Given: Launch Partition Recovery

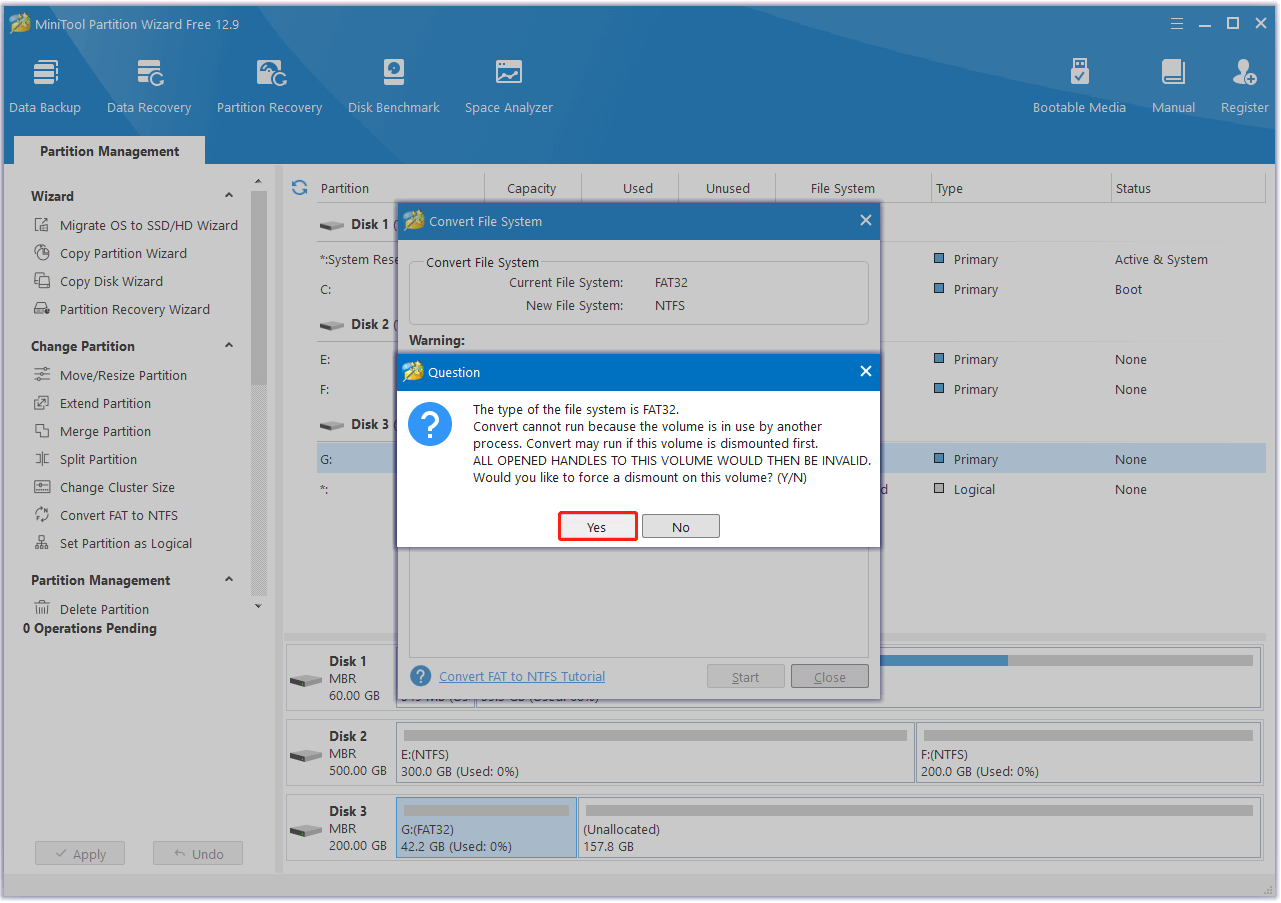Looking at the screenshot, I should click(270, 86).
